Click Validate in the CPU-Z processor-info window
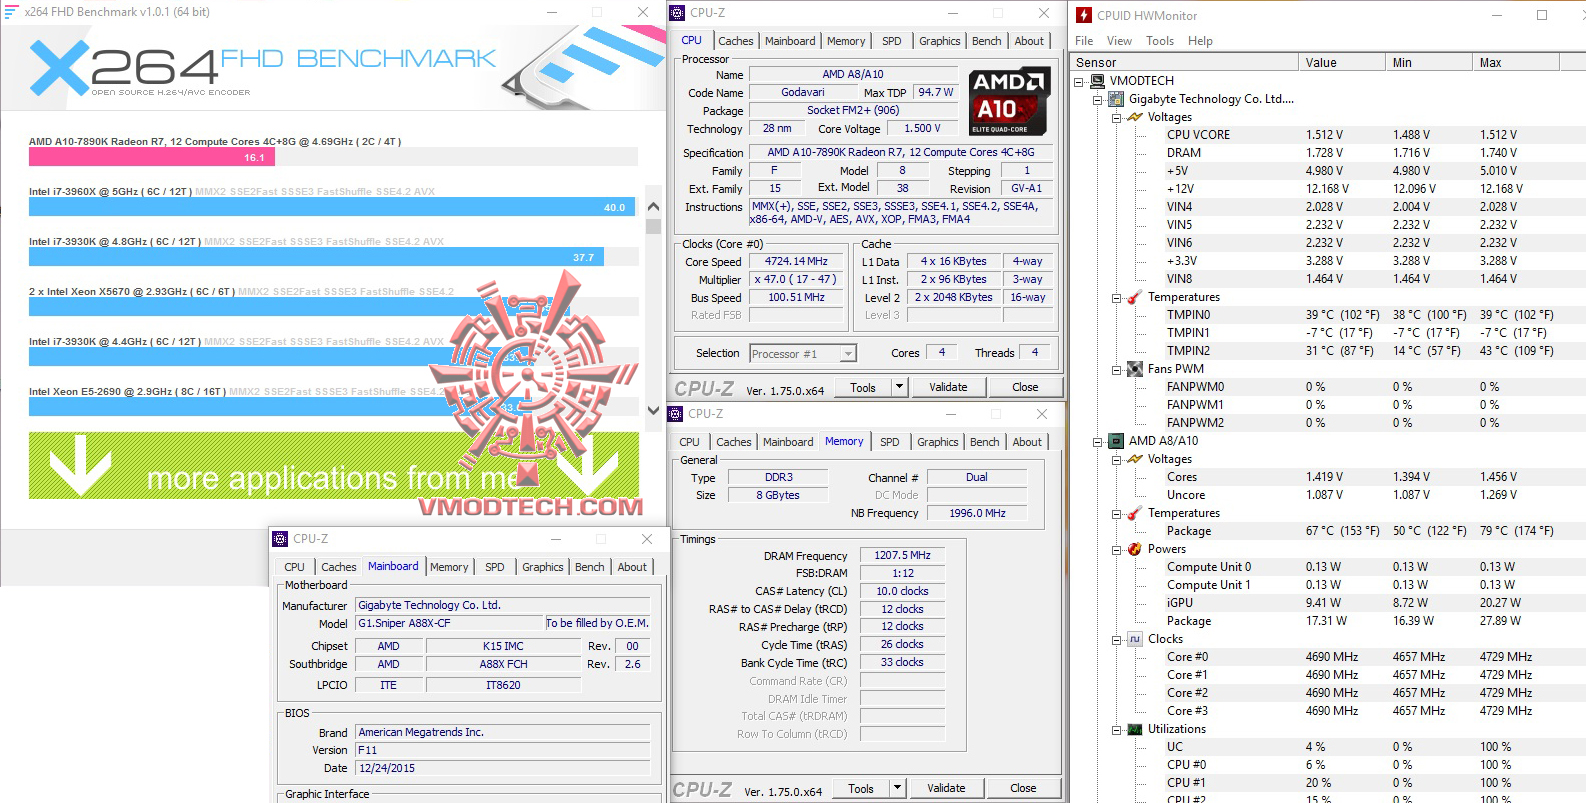1586x803 pixels. click(x=948, y=387)
